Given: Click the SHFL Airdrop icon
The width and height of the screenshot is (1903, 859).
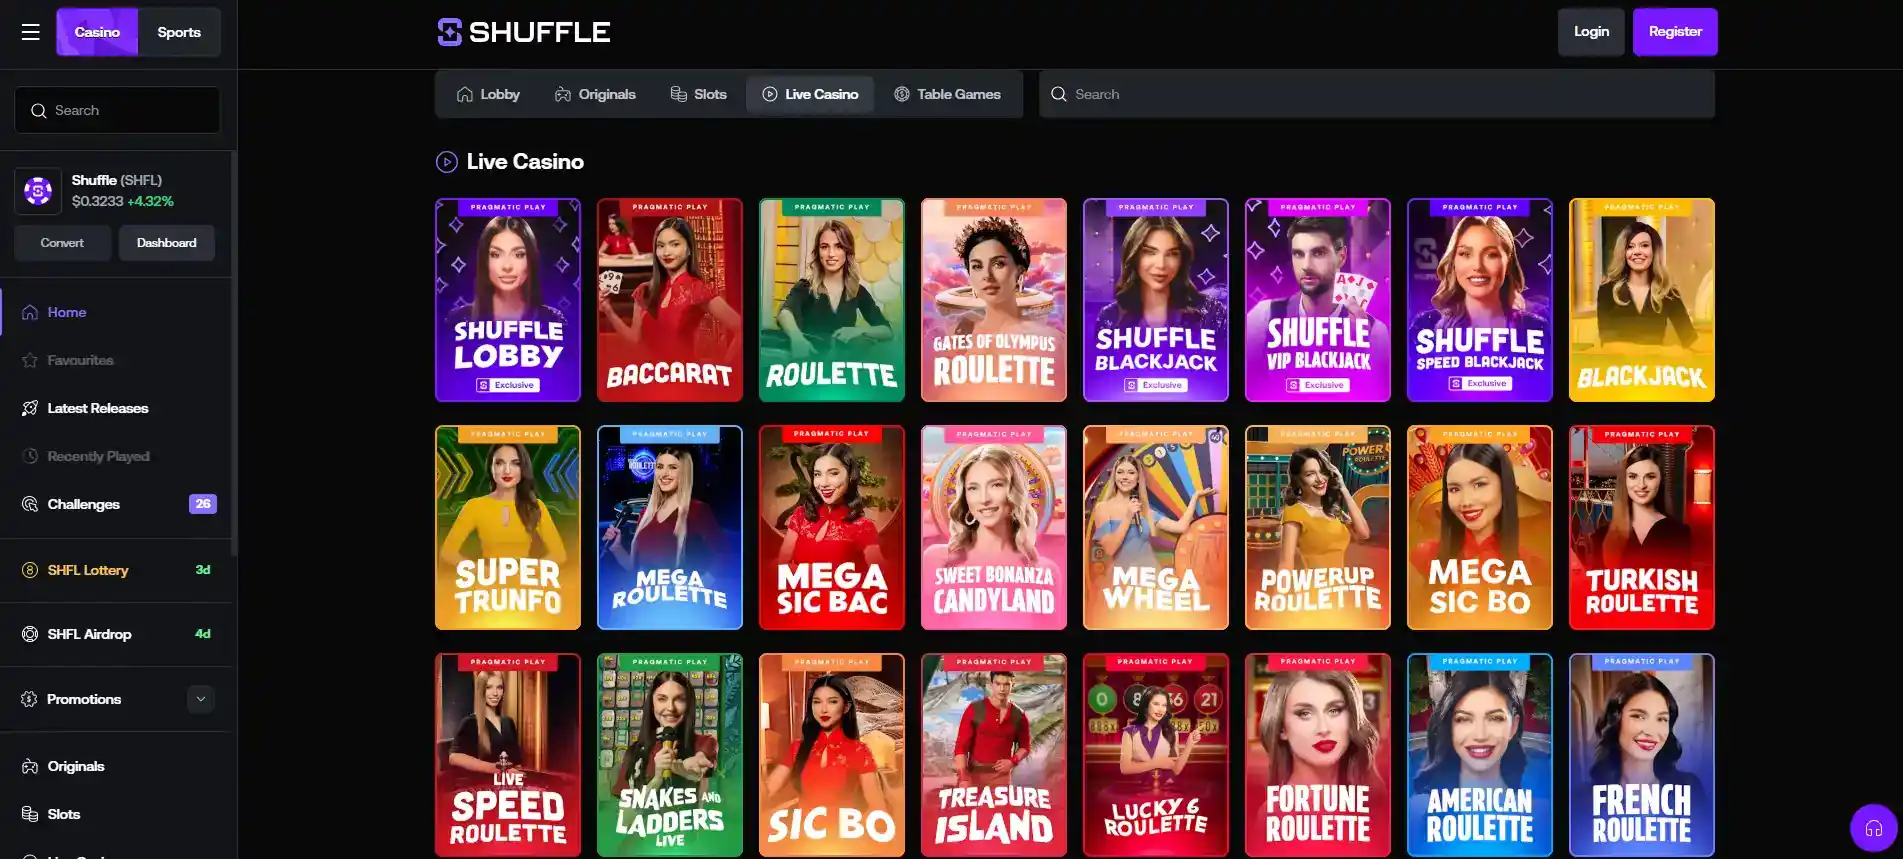Looking at the screenshot, I should [30, 634].
